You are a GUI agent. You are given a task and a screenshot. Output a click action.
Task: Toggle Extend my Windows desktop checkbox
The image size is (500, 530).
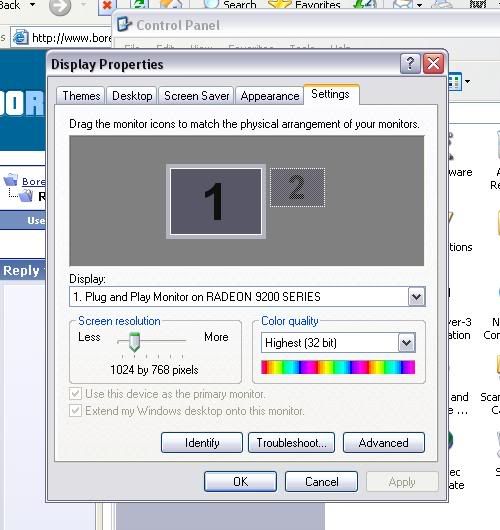point(75,411)
